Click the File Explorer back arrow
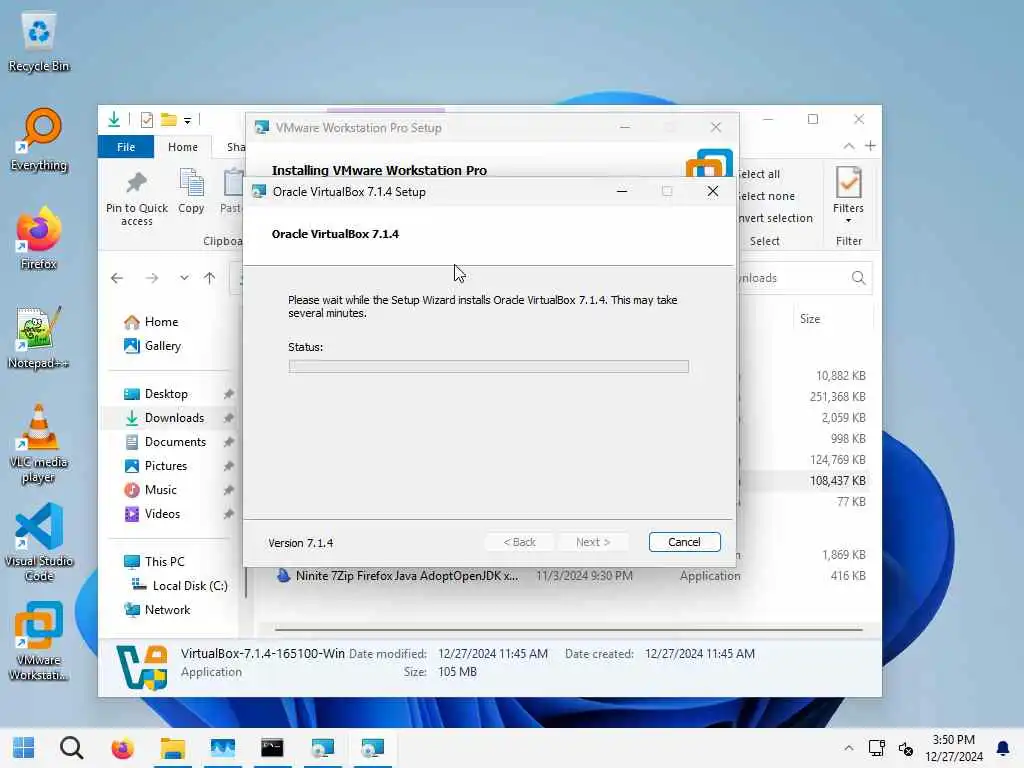The height and width of the screenshot is (768, 1024). coord(117,278)
